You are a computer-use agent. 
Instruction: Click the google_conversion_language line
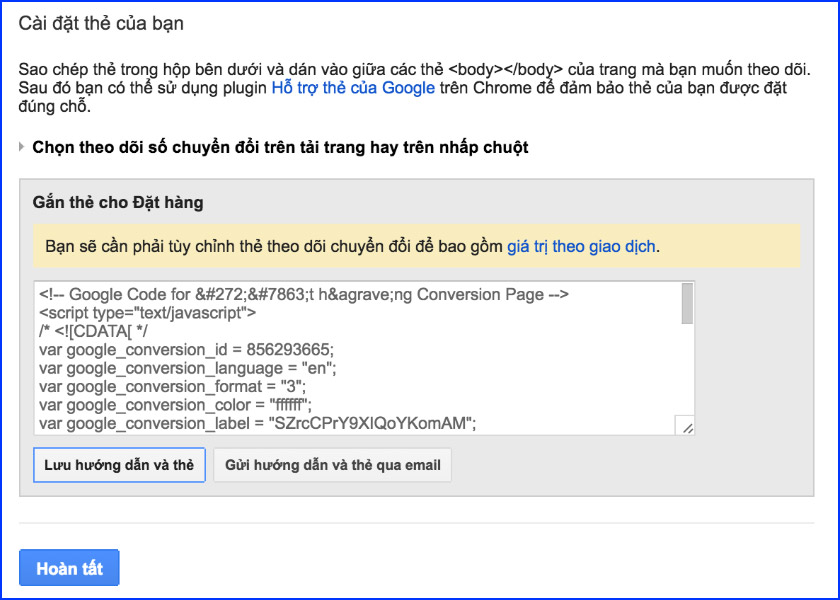click(187, 368)
